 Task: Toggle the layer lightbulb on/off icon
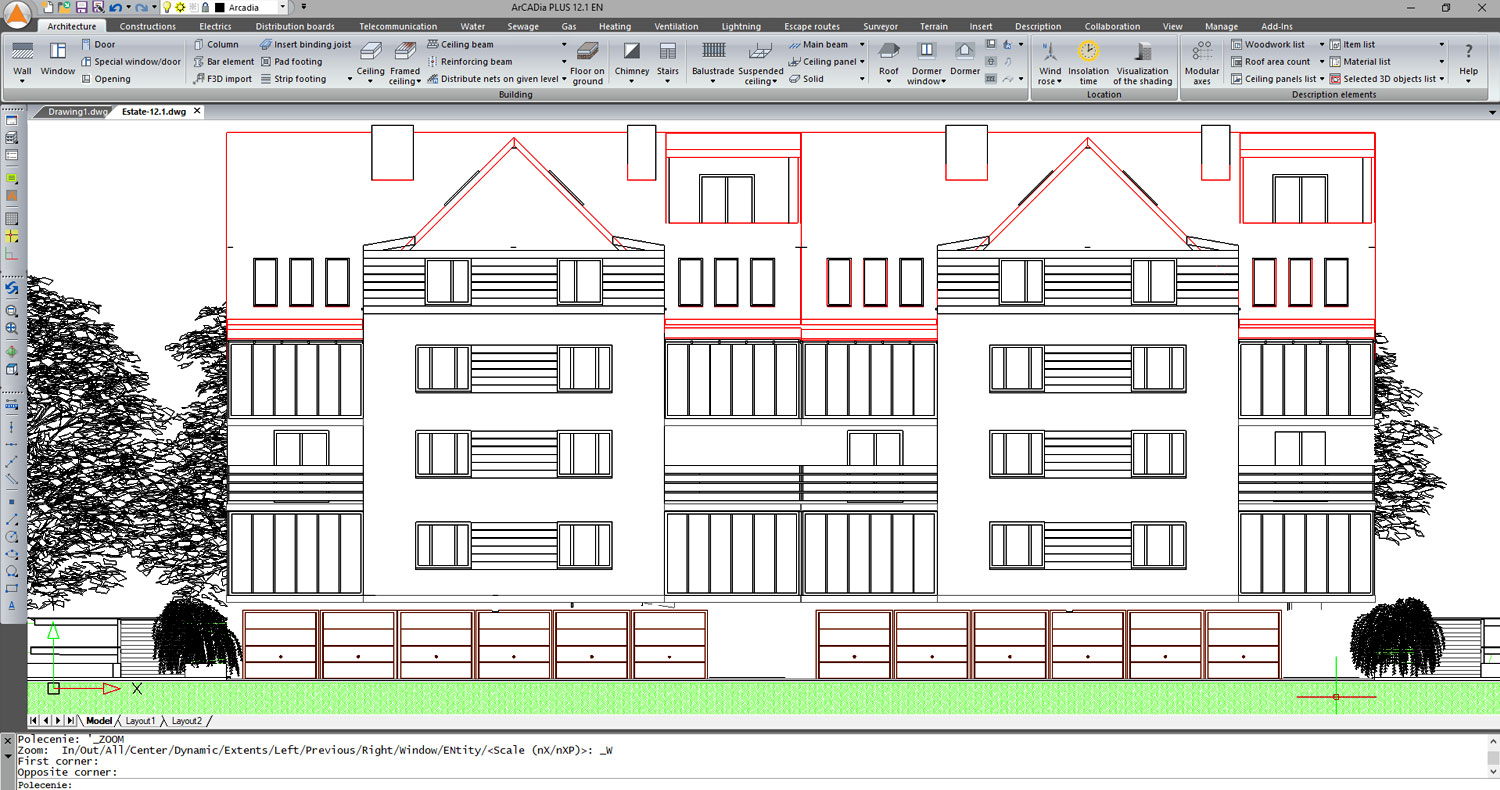(x=168, y=7)
